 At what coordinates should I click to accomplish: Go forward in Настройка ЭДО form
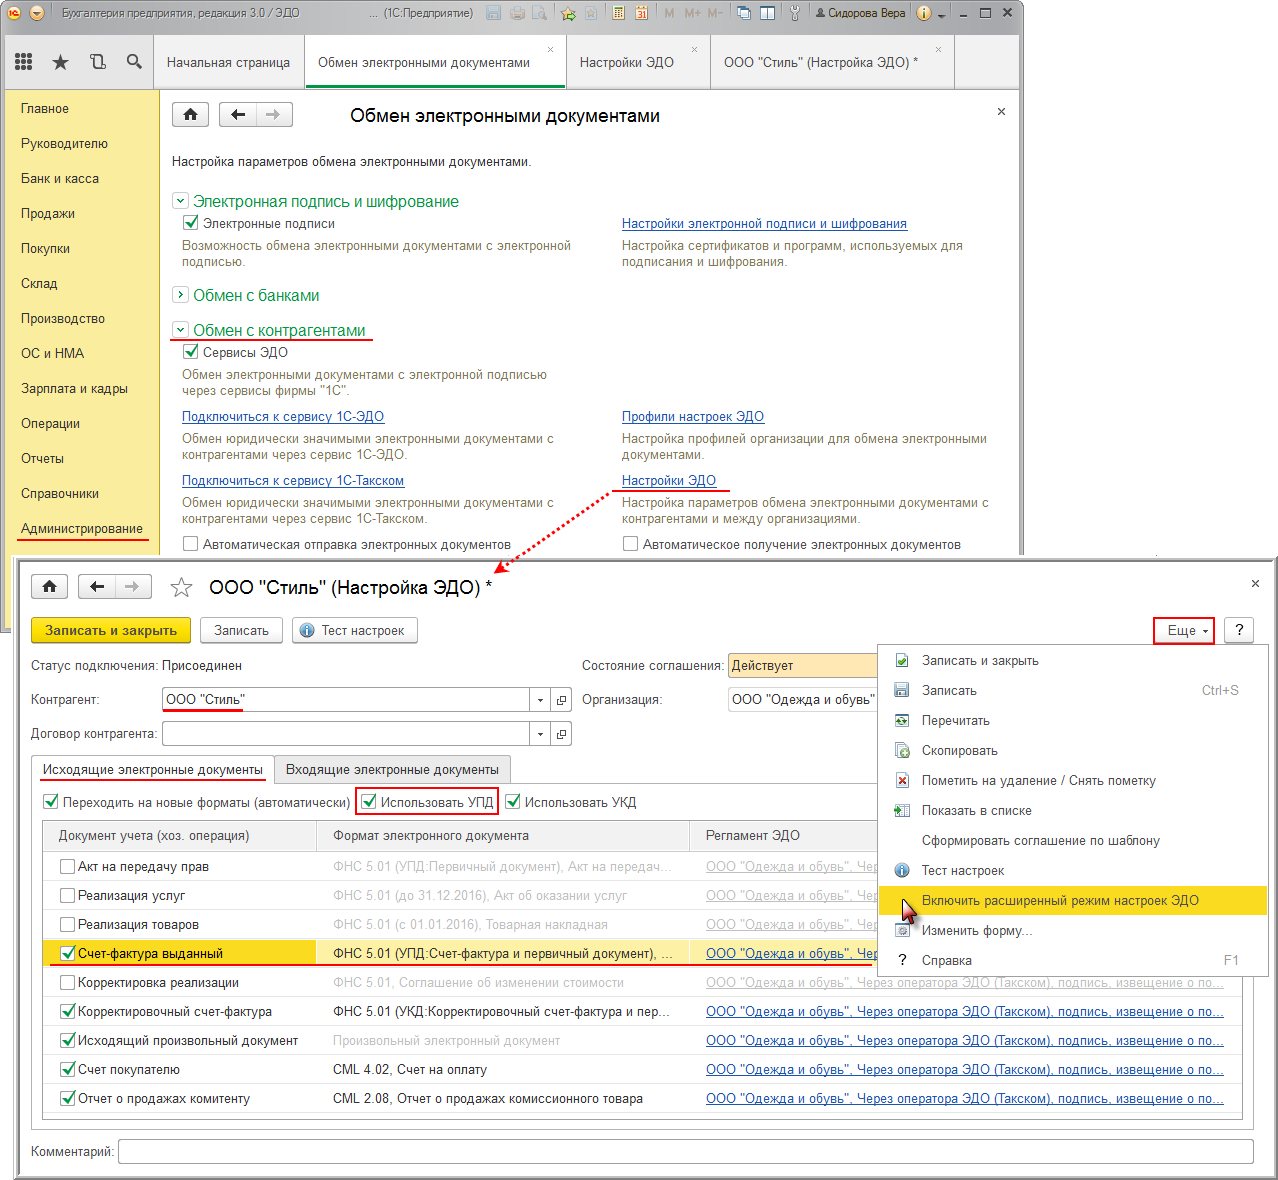click(133, 586)
